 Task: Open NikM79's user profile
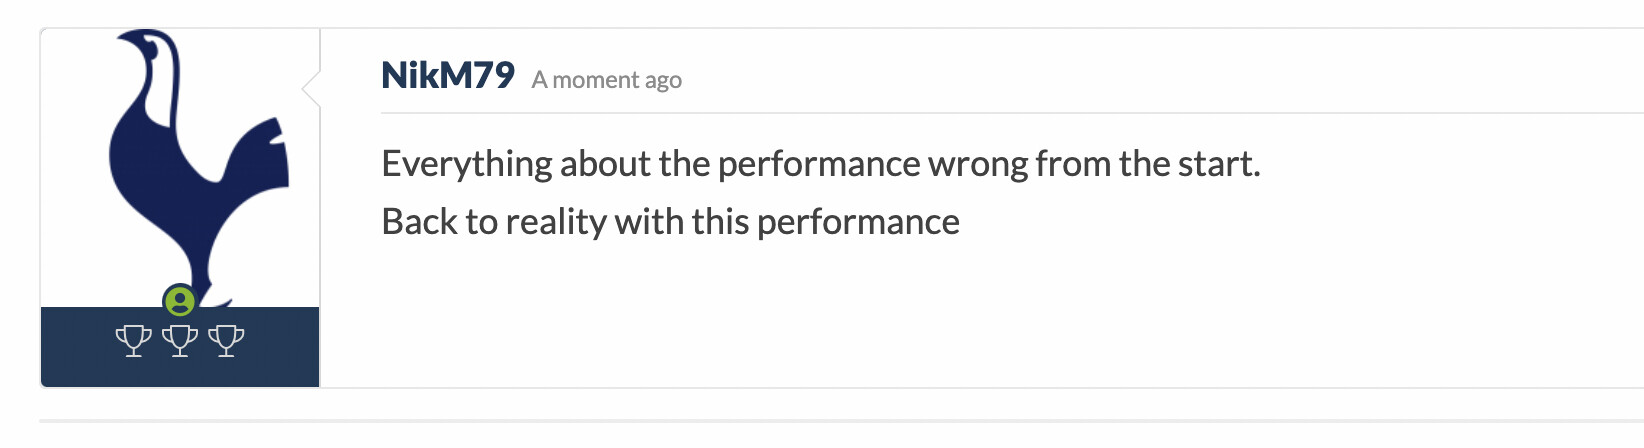click(x=447, y=76)
